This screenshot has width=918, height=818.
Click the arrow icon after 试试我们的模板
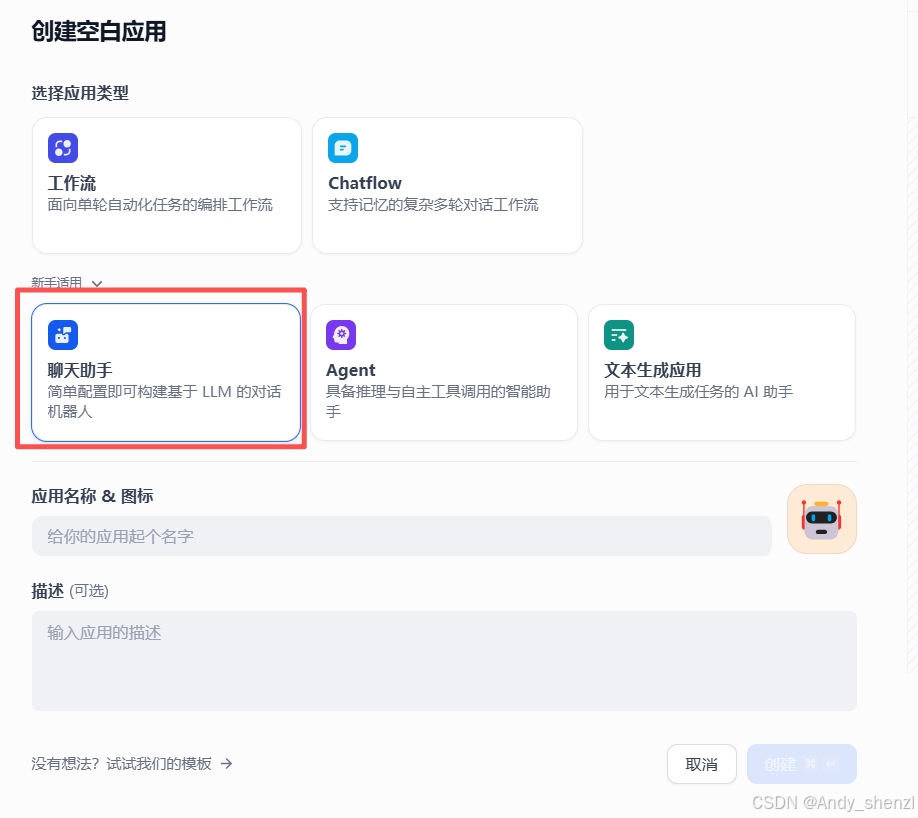227,763
